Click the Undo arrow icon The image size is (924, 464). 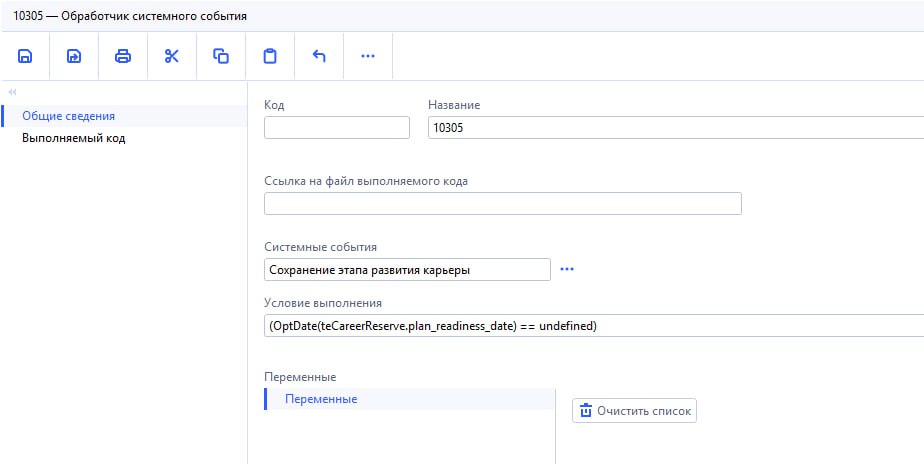(x=319, y=56)
